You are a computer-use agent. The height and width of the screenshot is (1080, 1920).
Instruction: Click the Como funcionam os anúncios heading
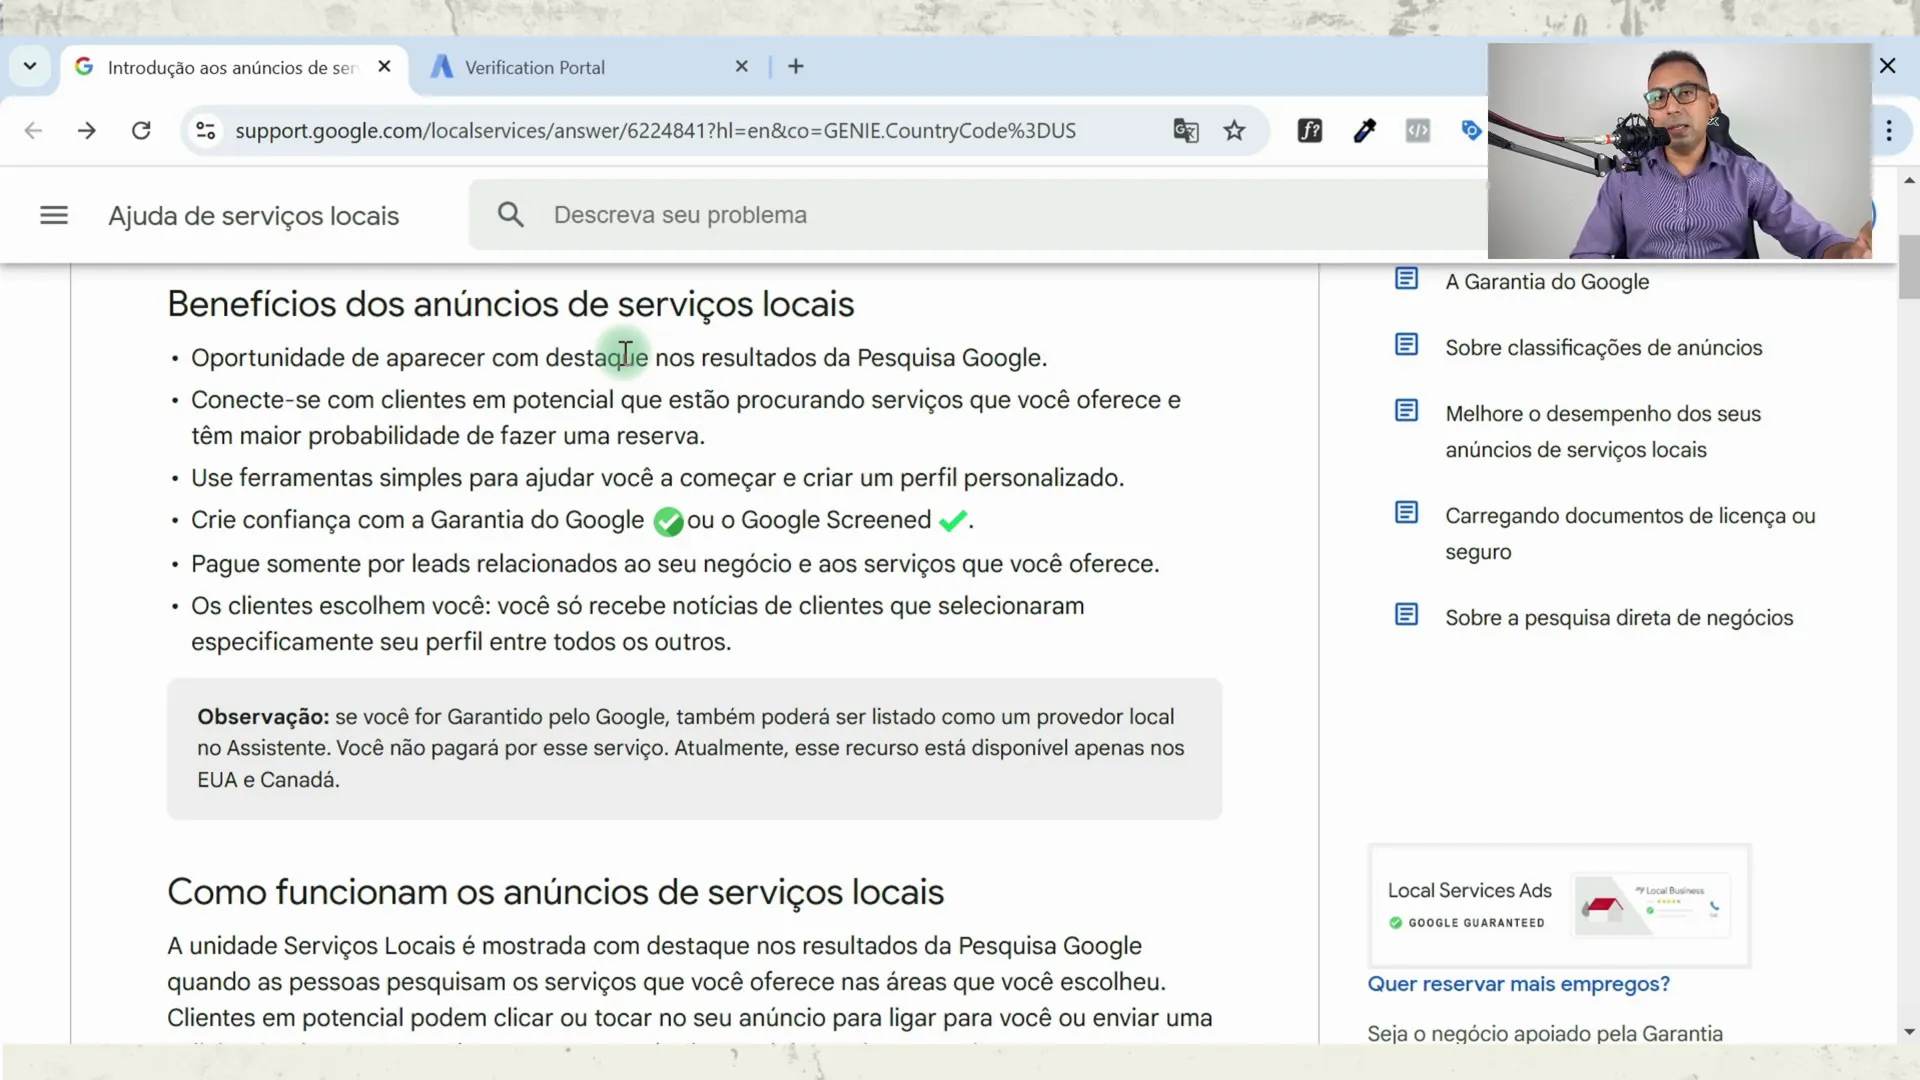[555, 892]
